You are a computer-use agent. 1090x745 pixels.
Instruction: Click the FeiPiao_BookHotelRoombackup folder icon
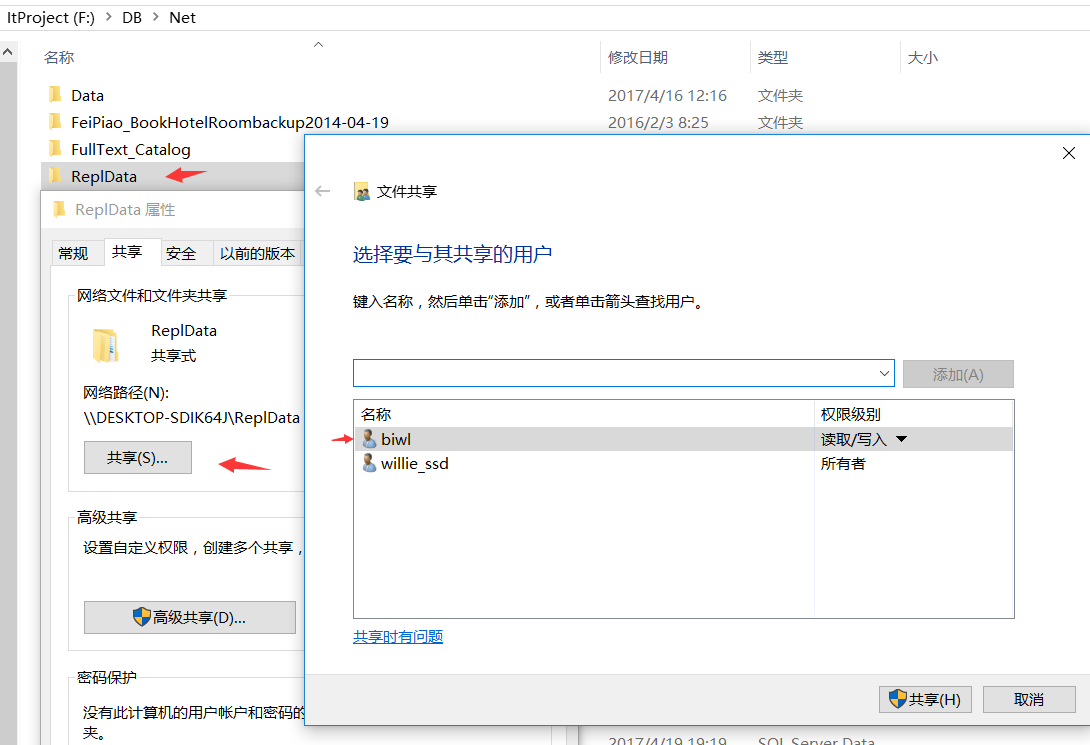point(55,122)
